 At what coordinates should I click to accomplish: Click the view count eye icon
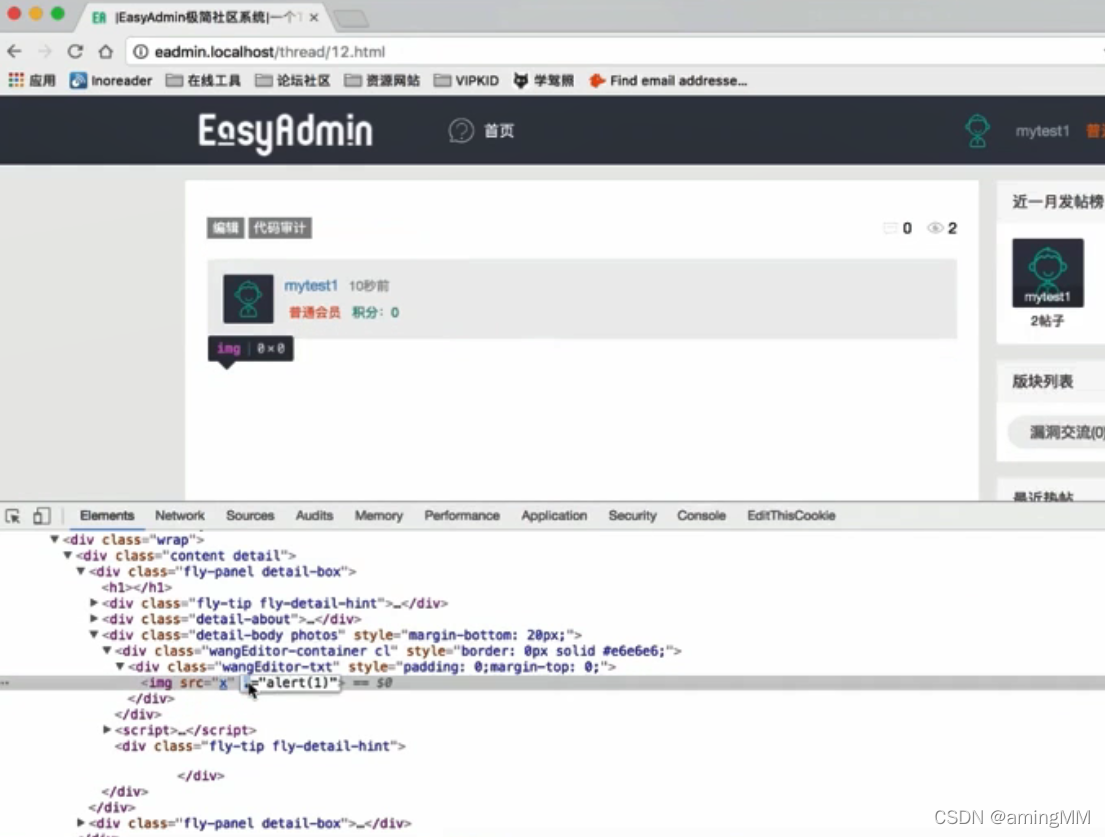point(934,228)
